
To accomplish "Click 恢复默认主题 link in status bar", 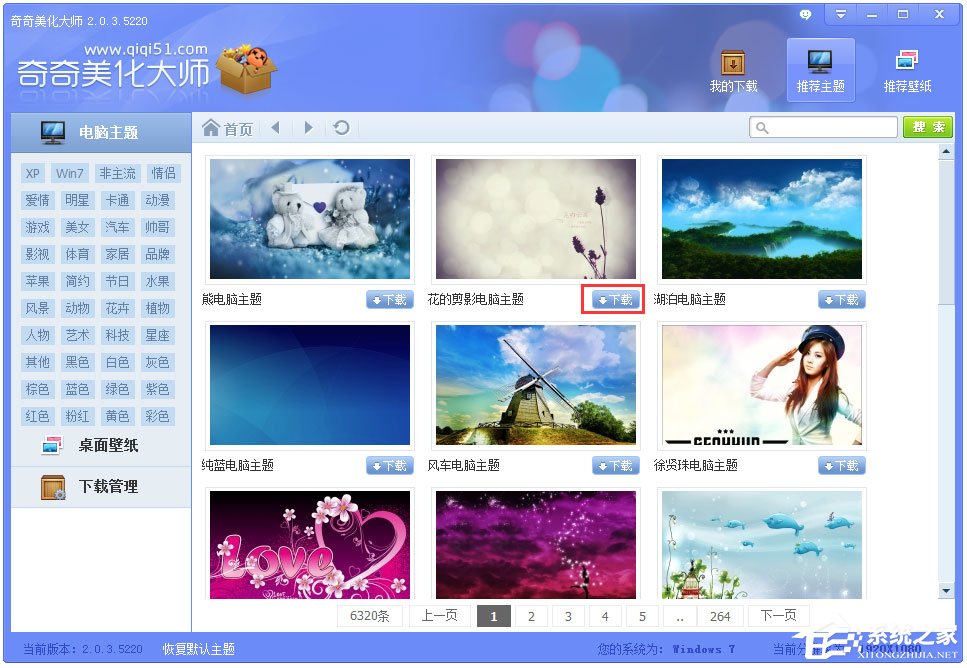I will [199, 649].
